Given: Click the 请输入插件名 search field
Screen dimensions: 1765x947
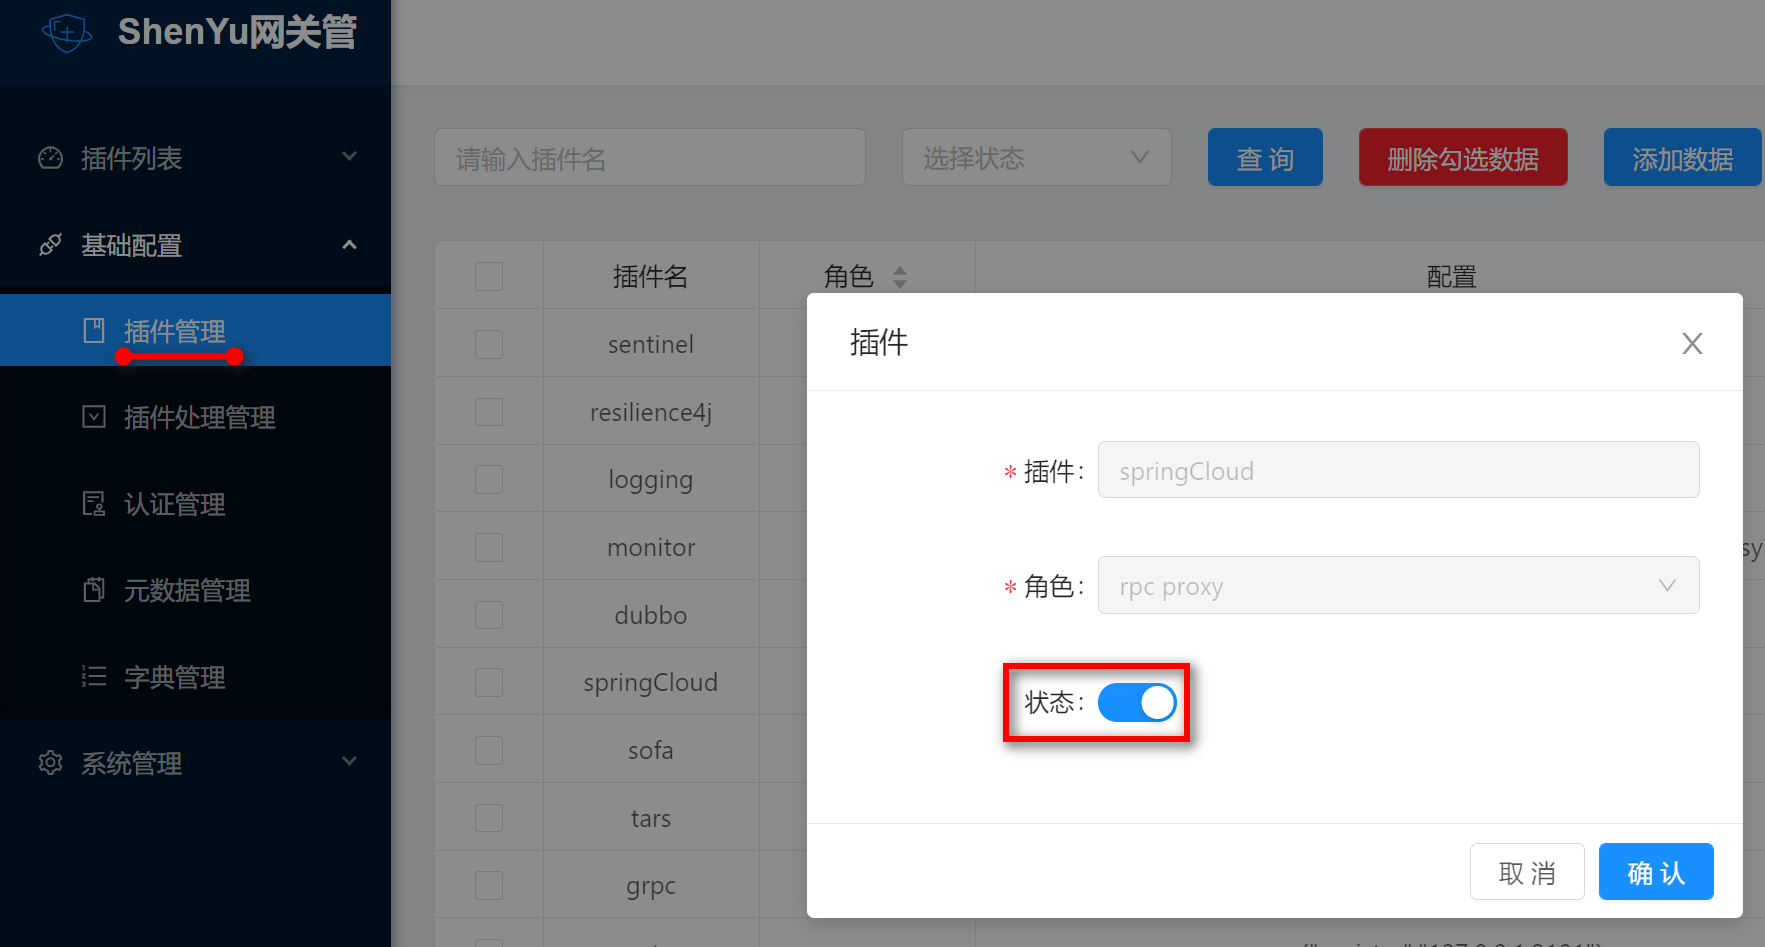Looking at the screenshot, I should pyautogui.click(x=649, y=157).
